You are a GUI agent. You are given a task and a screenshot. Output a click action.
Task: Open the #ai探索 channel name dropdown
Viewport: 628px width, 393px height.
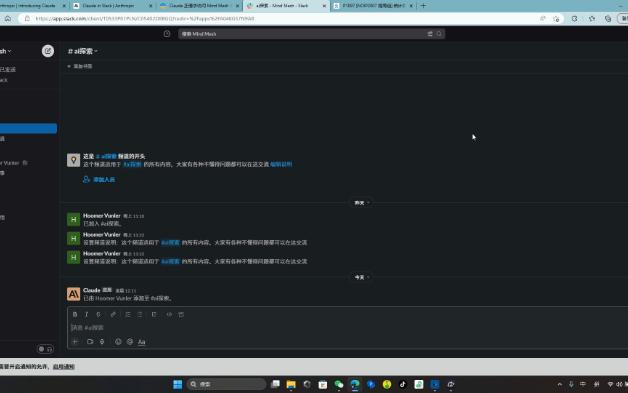tap(83, 51)
